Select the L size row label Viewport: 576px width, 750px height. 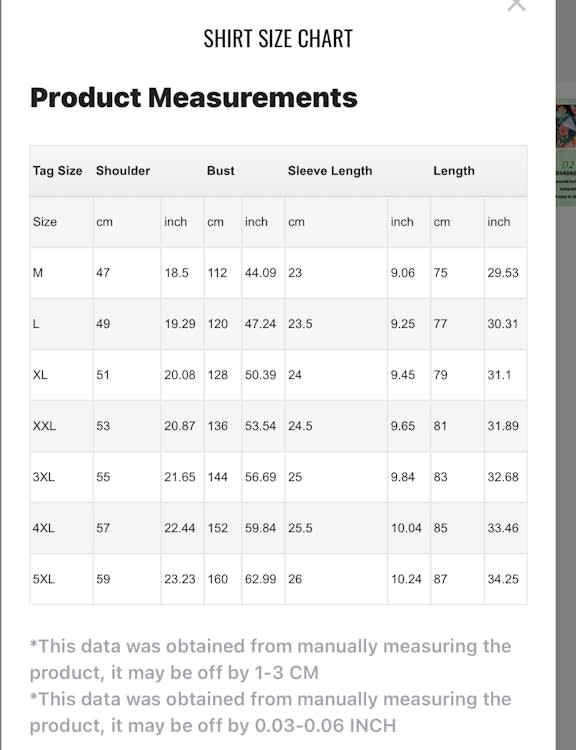pyautogui.click(x=36, y=324)
